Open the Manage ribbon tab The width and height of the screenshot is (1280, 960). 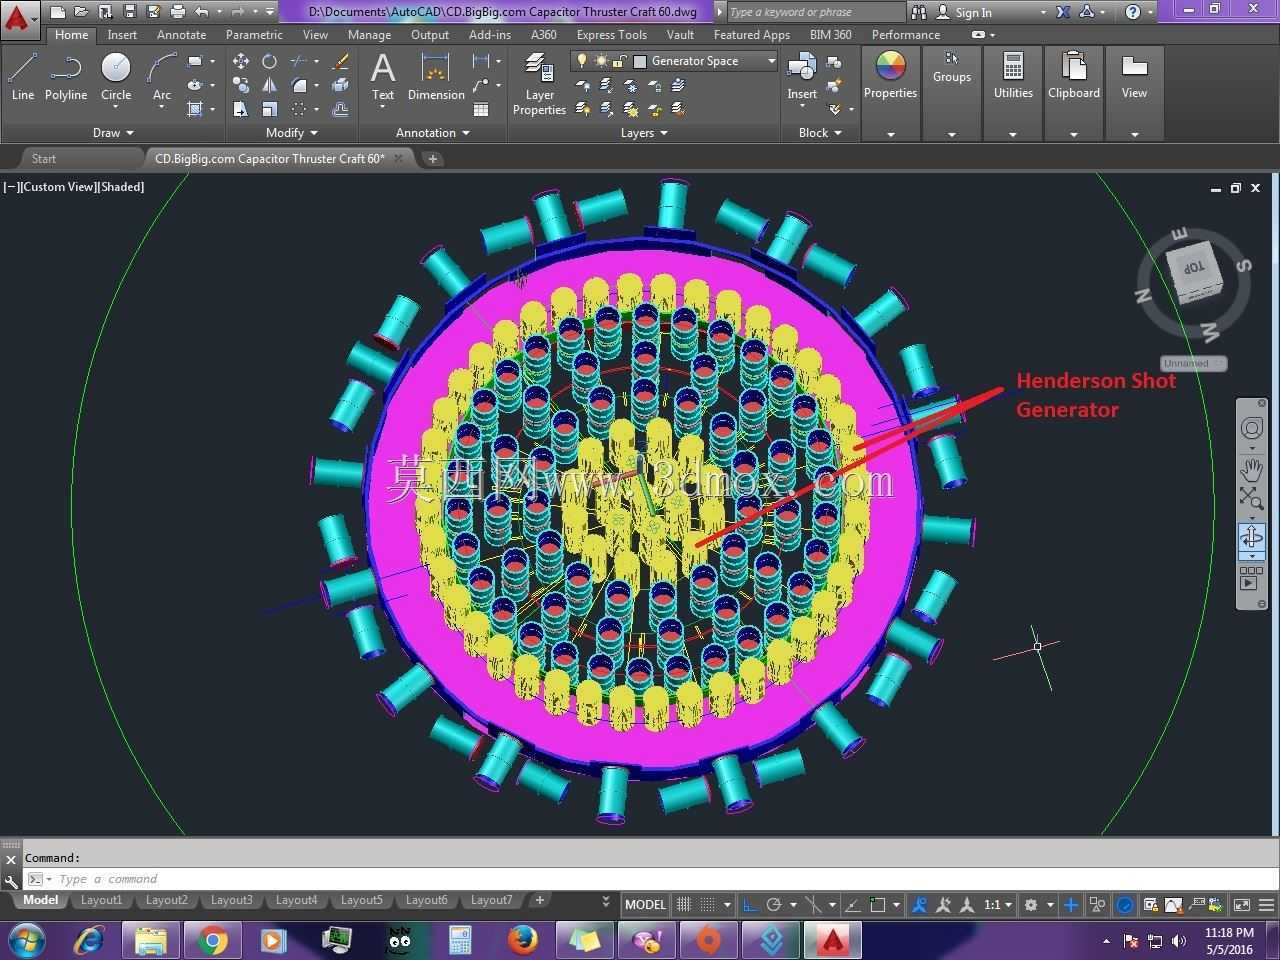click(369, 35)
